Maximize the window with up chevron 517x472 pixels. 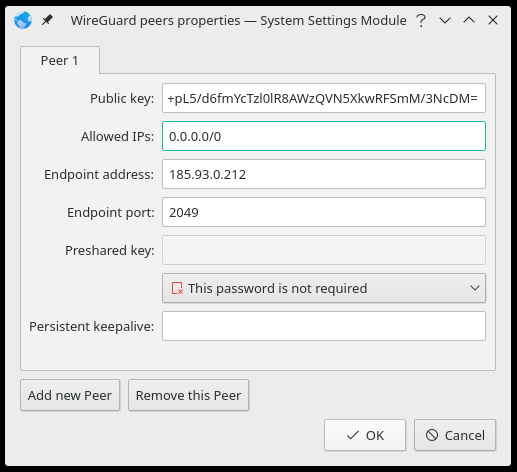tap(469, 20)
